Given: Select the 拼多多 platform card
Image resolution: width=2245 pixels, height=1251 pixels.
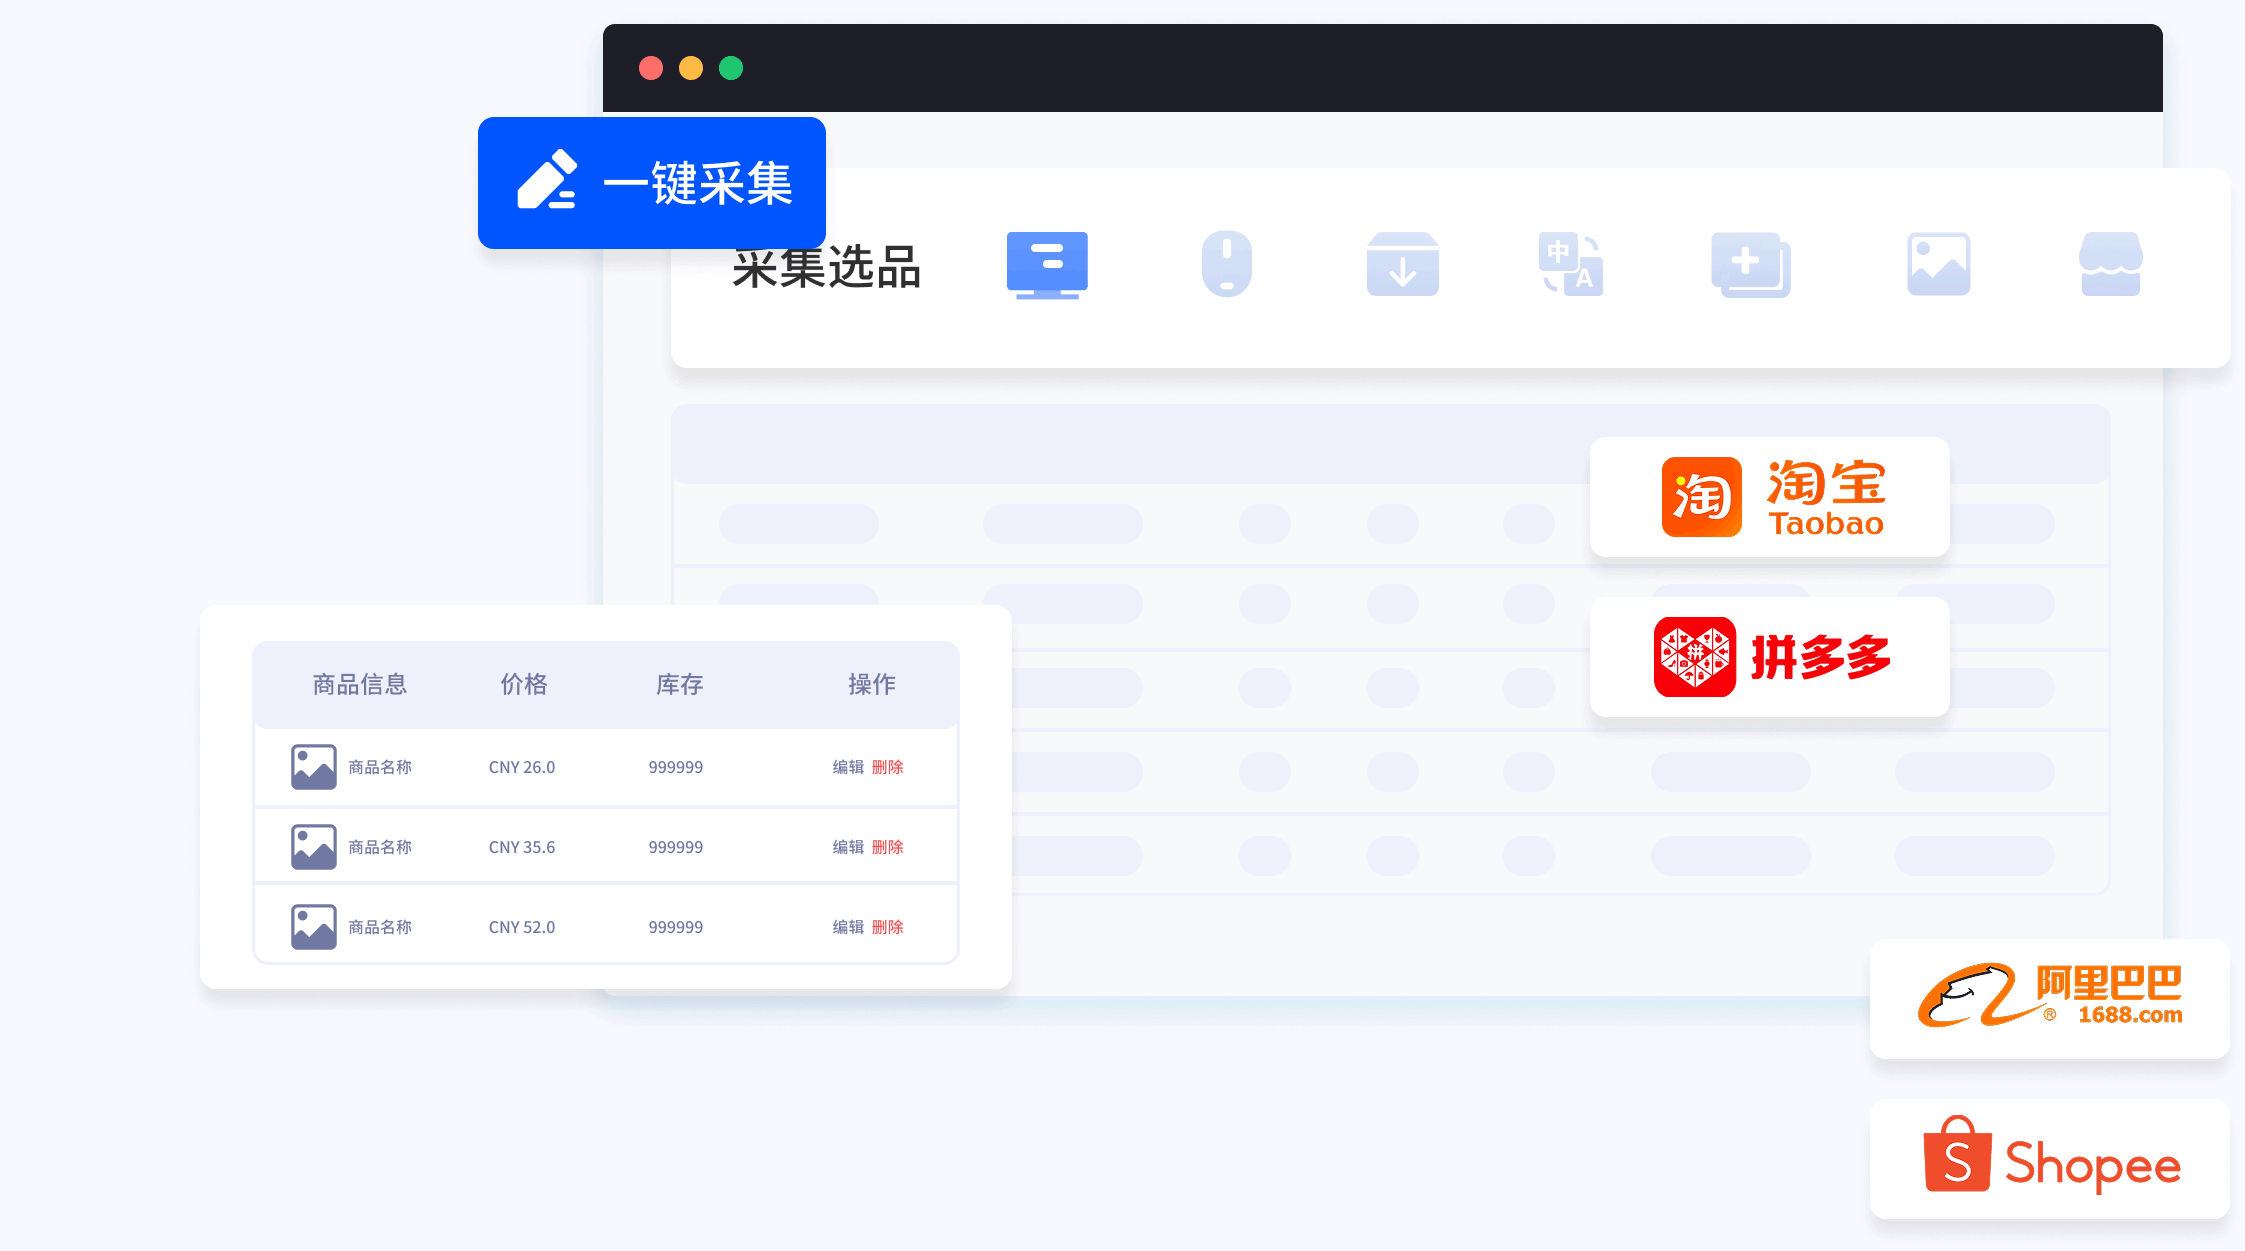Looking at the screenshot, I should tap(1769, 657).
